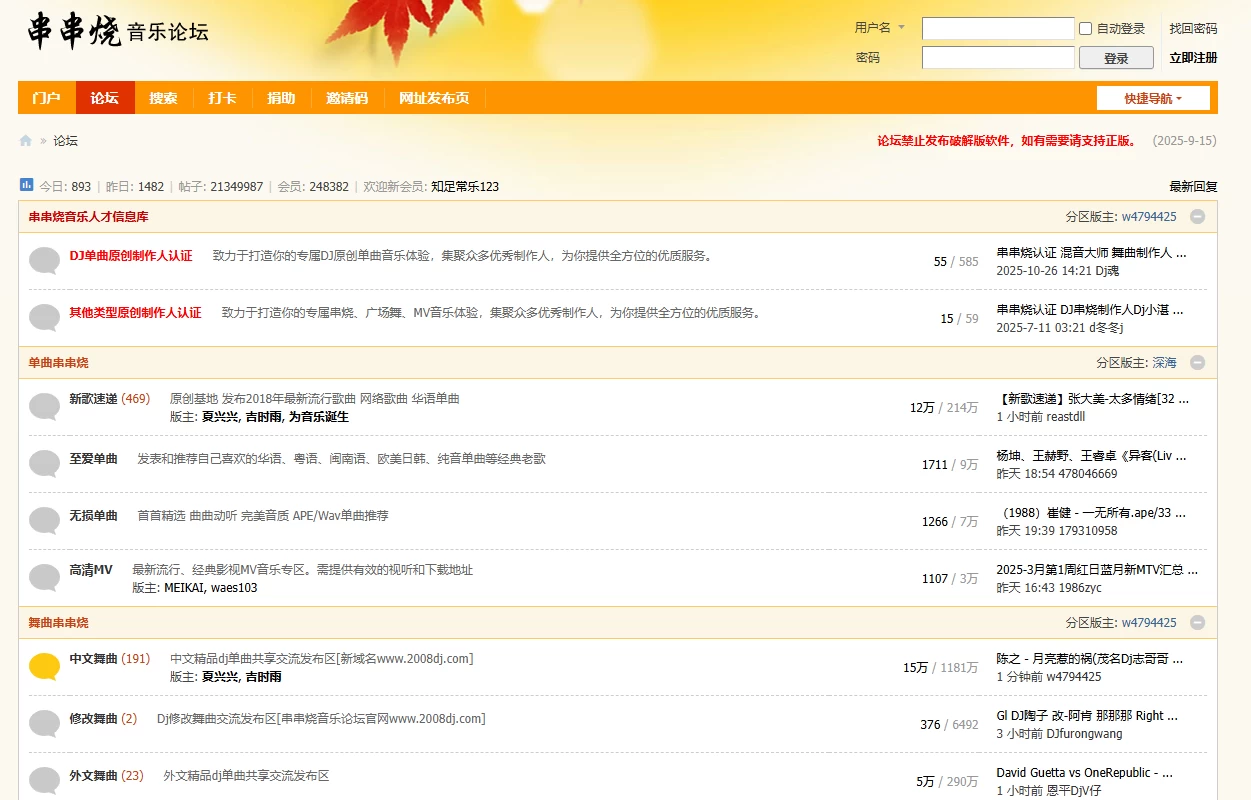
Task: Click the 无损单曲 forum bubble icon
Action: pos(43,518)
